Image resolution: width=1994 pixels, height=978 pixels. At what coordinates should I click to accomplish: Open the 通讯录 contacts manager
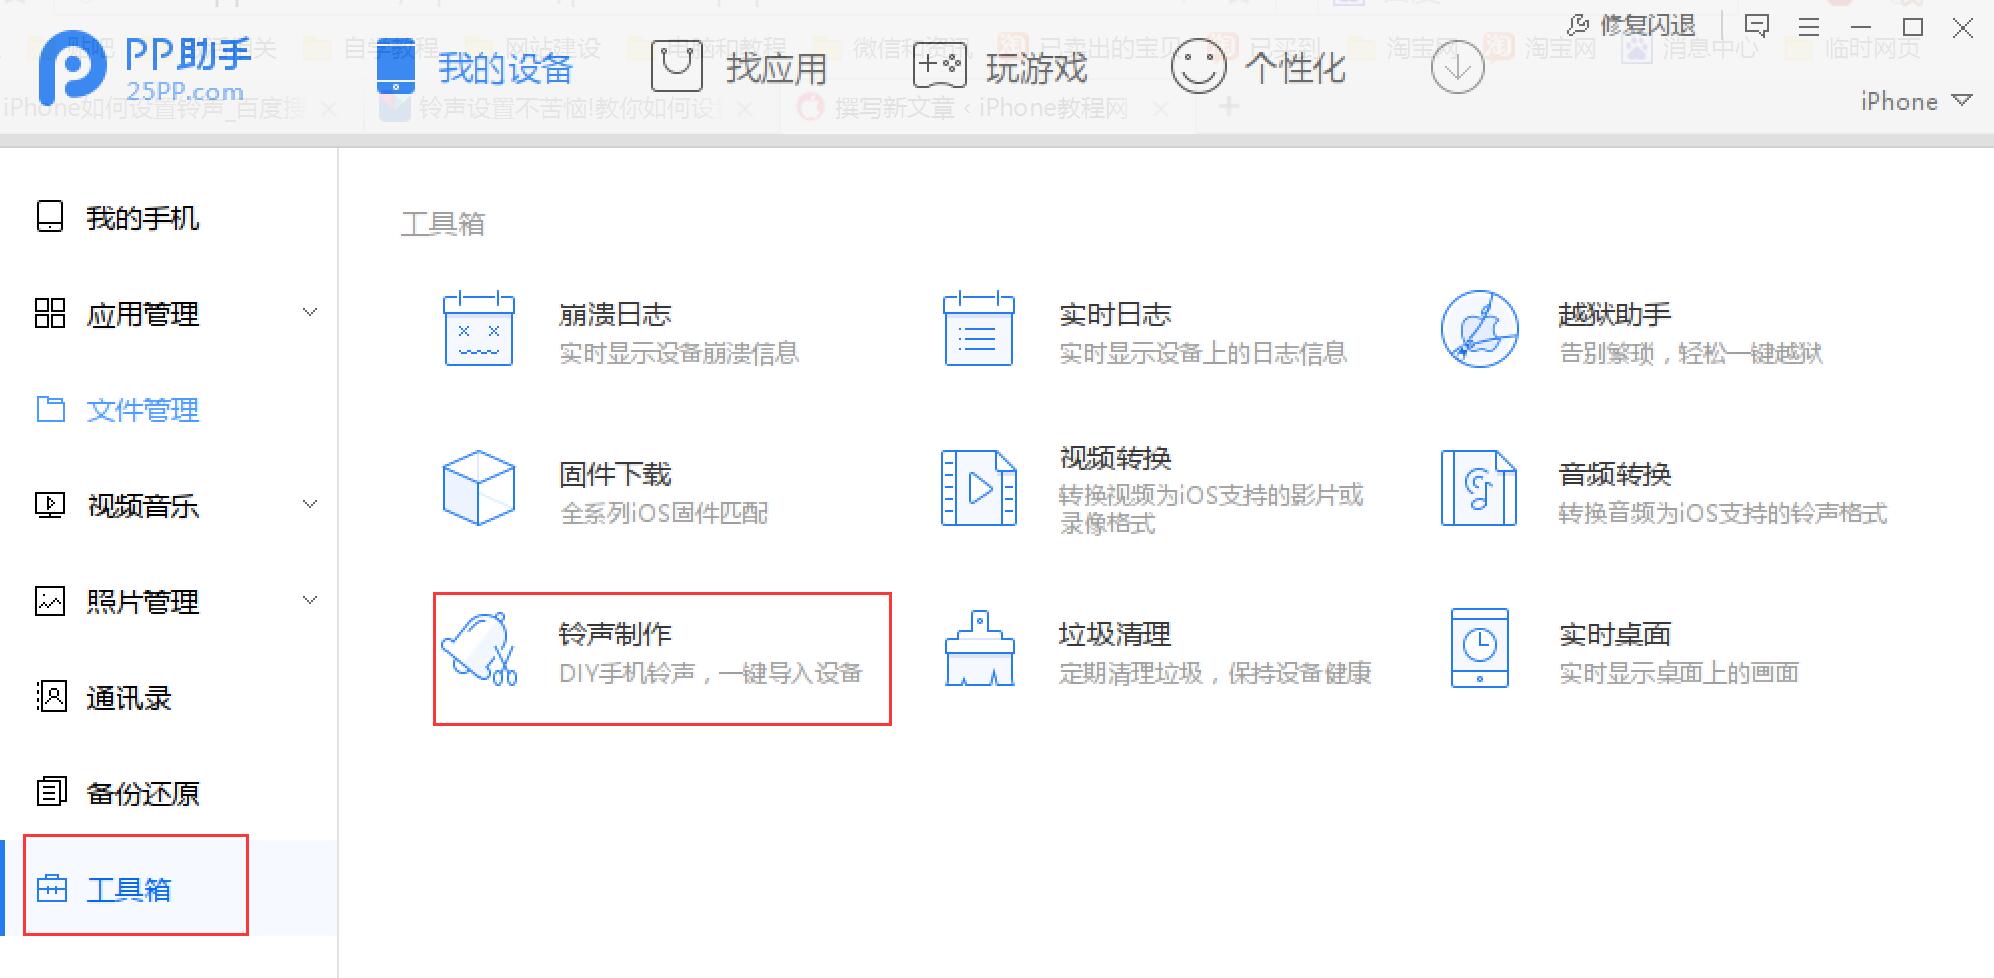click(x=127, y=698)
